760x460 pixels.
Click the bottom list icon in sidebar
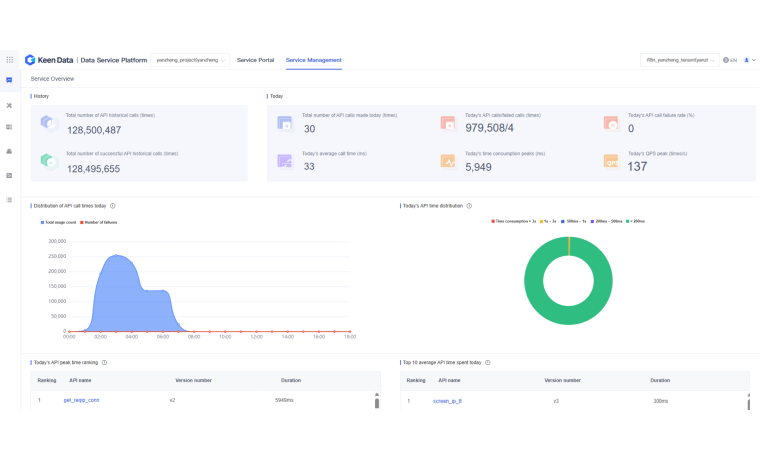(9, 200)
